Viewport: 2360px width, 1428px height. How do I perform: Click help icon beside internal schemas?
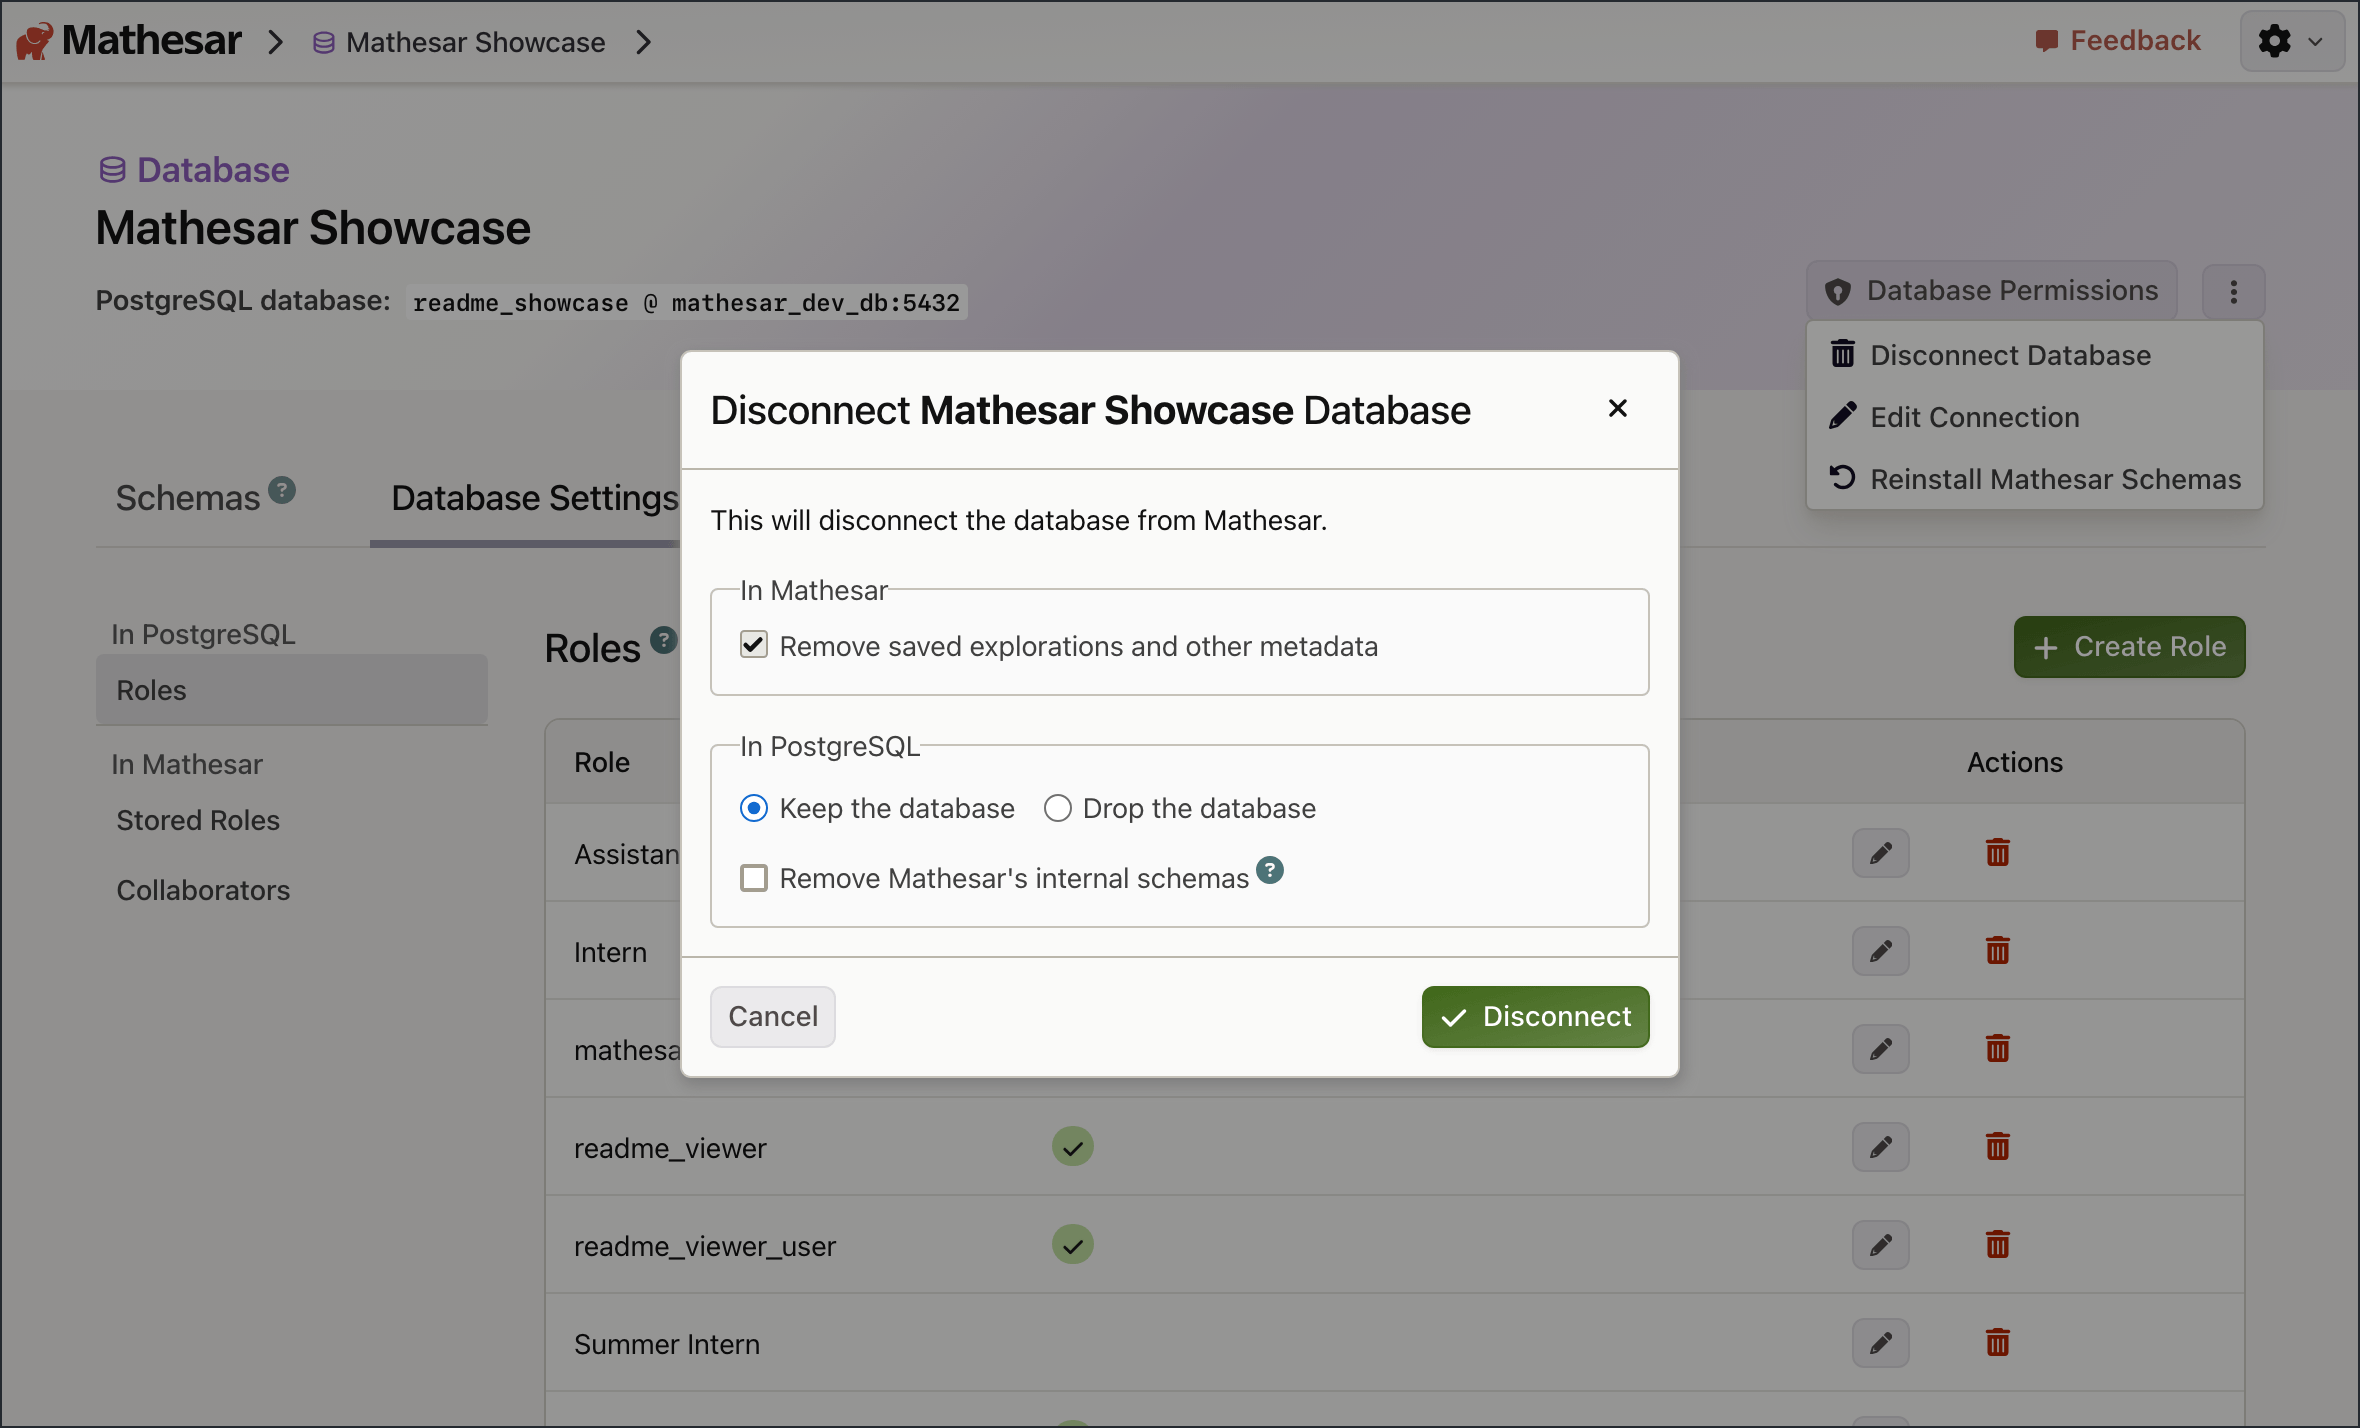(1269, 871)
